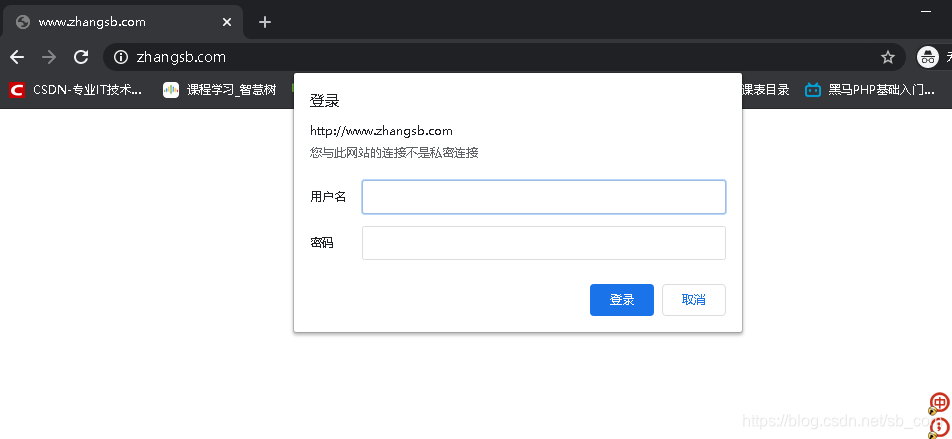Open site info icon in address bar
Viewport: 952px width, 439px height.
coord(121,57)
